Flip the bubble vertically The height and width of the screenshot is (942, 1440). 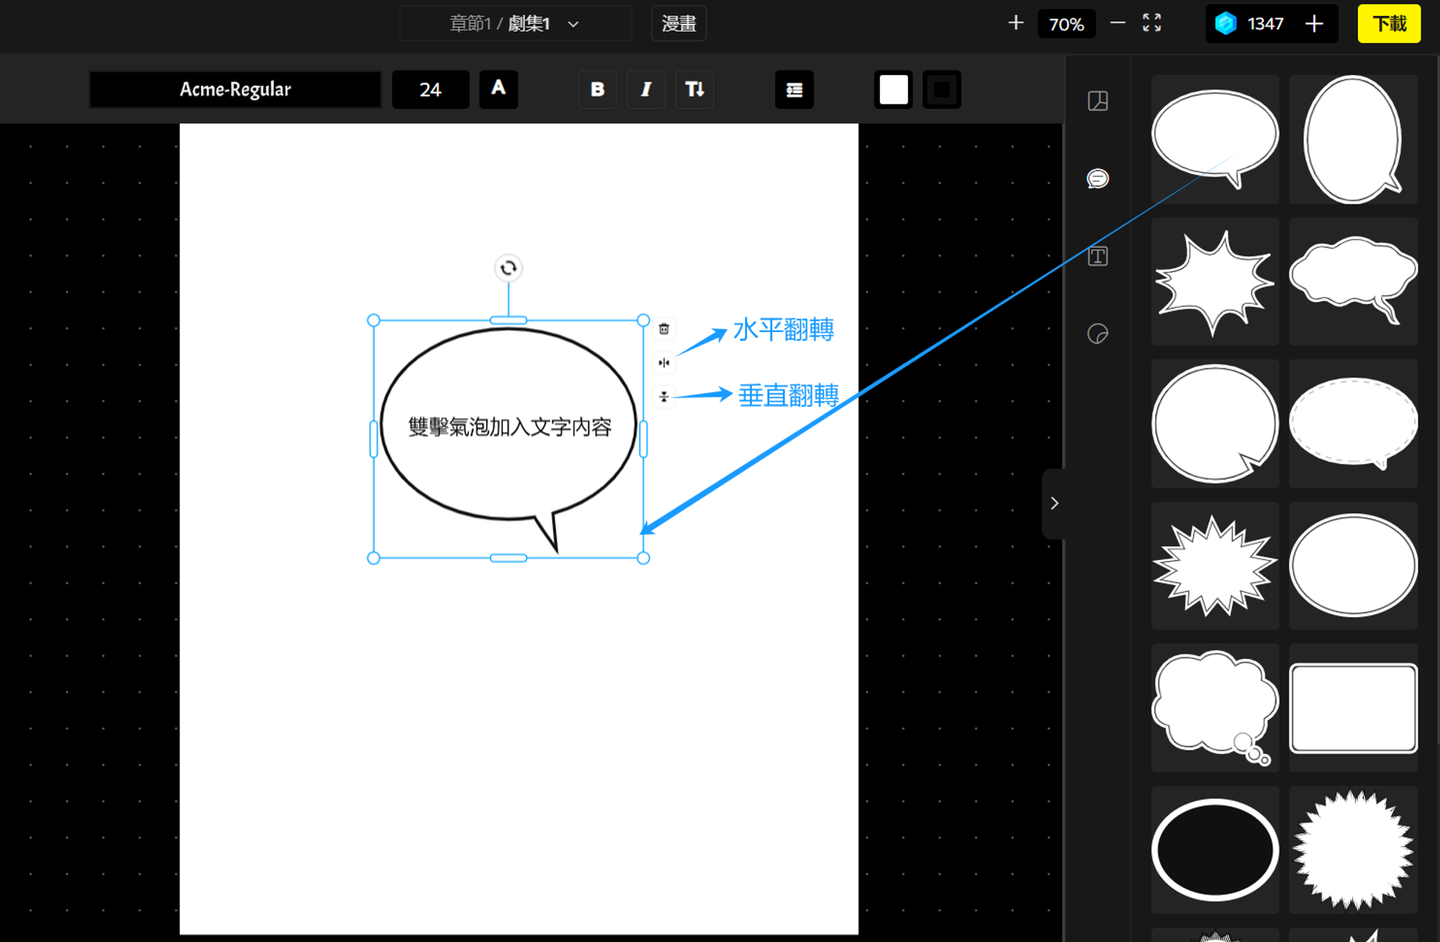pyautogui.click(x=664, y=397)
